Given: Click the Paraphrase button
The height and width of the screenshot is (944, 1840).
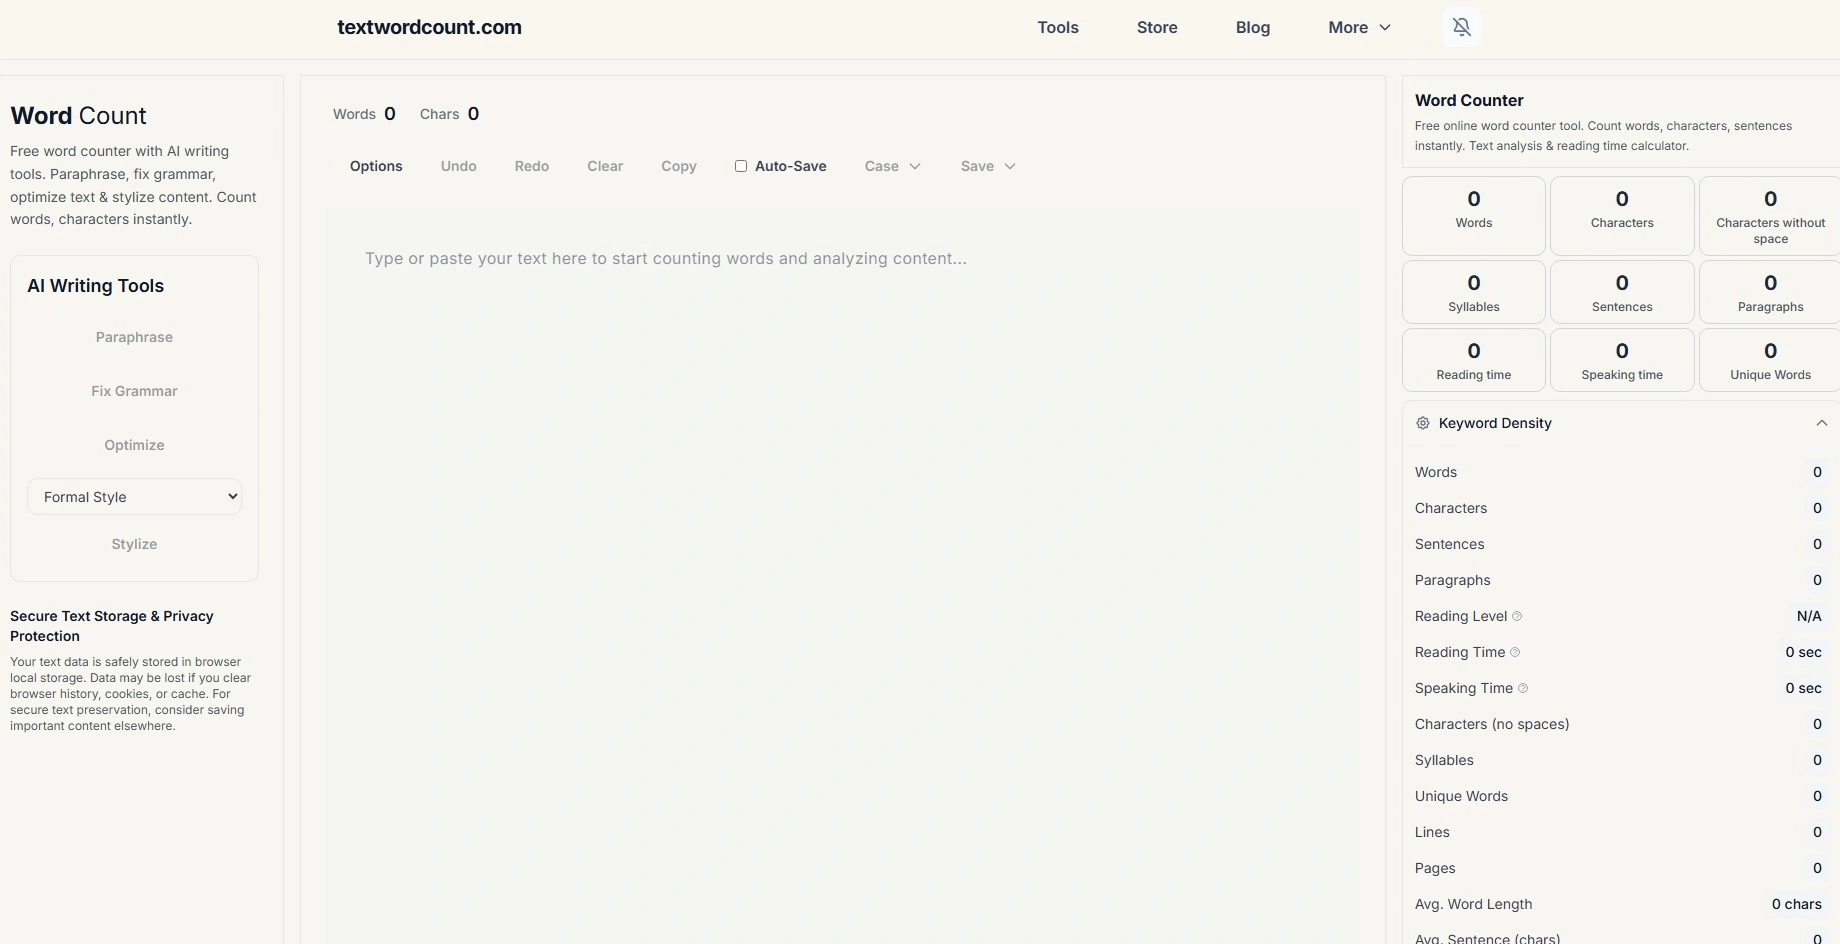Looking at the screenshot, I should (134, 337).
